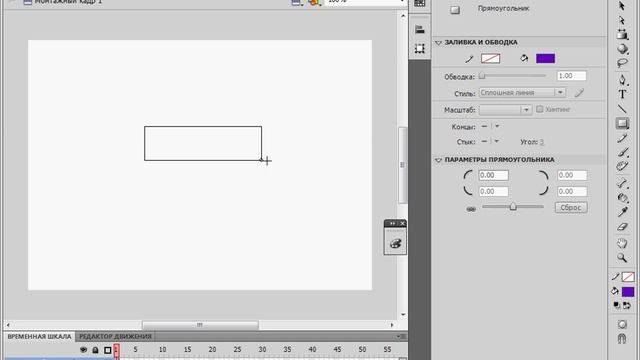Switch to РЕДАКТОР ДВИЖЕНИЯ tab
The image size is (640, 360).
[x=116, y=336]
